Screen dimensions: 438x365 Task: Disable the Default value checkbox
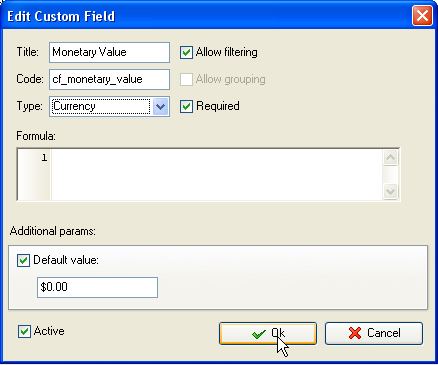coord(23,260)
